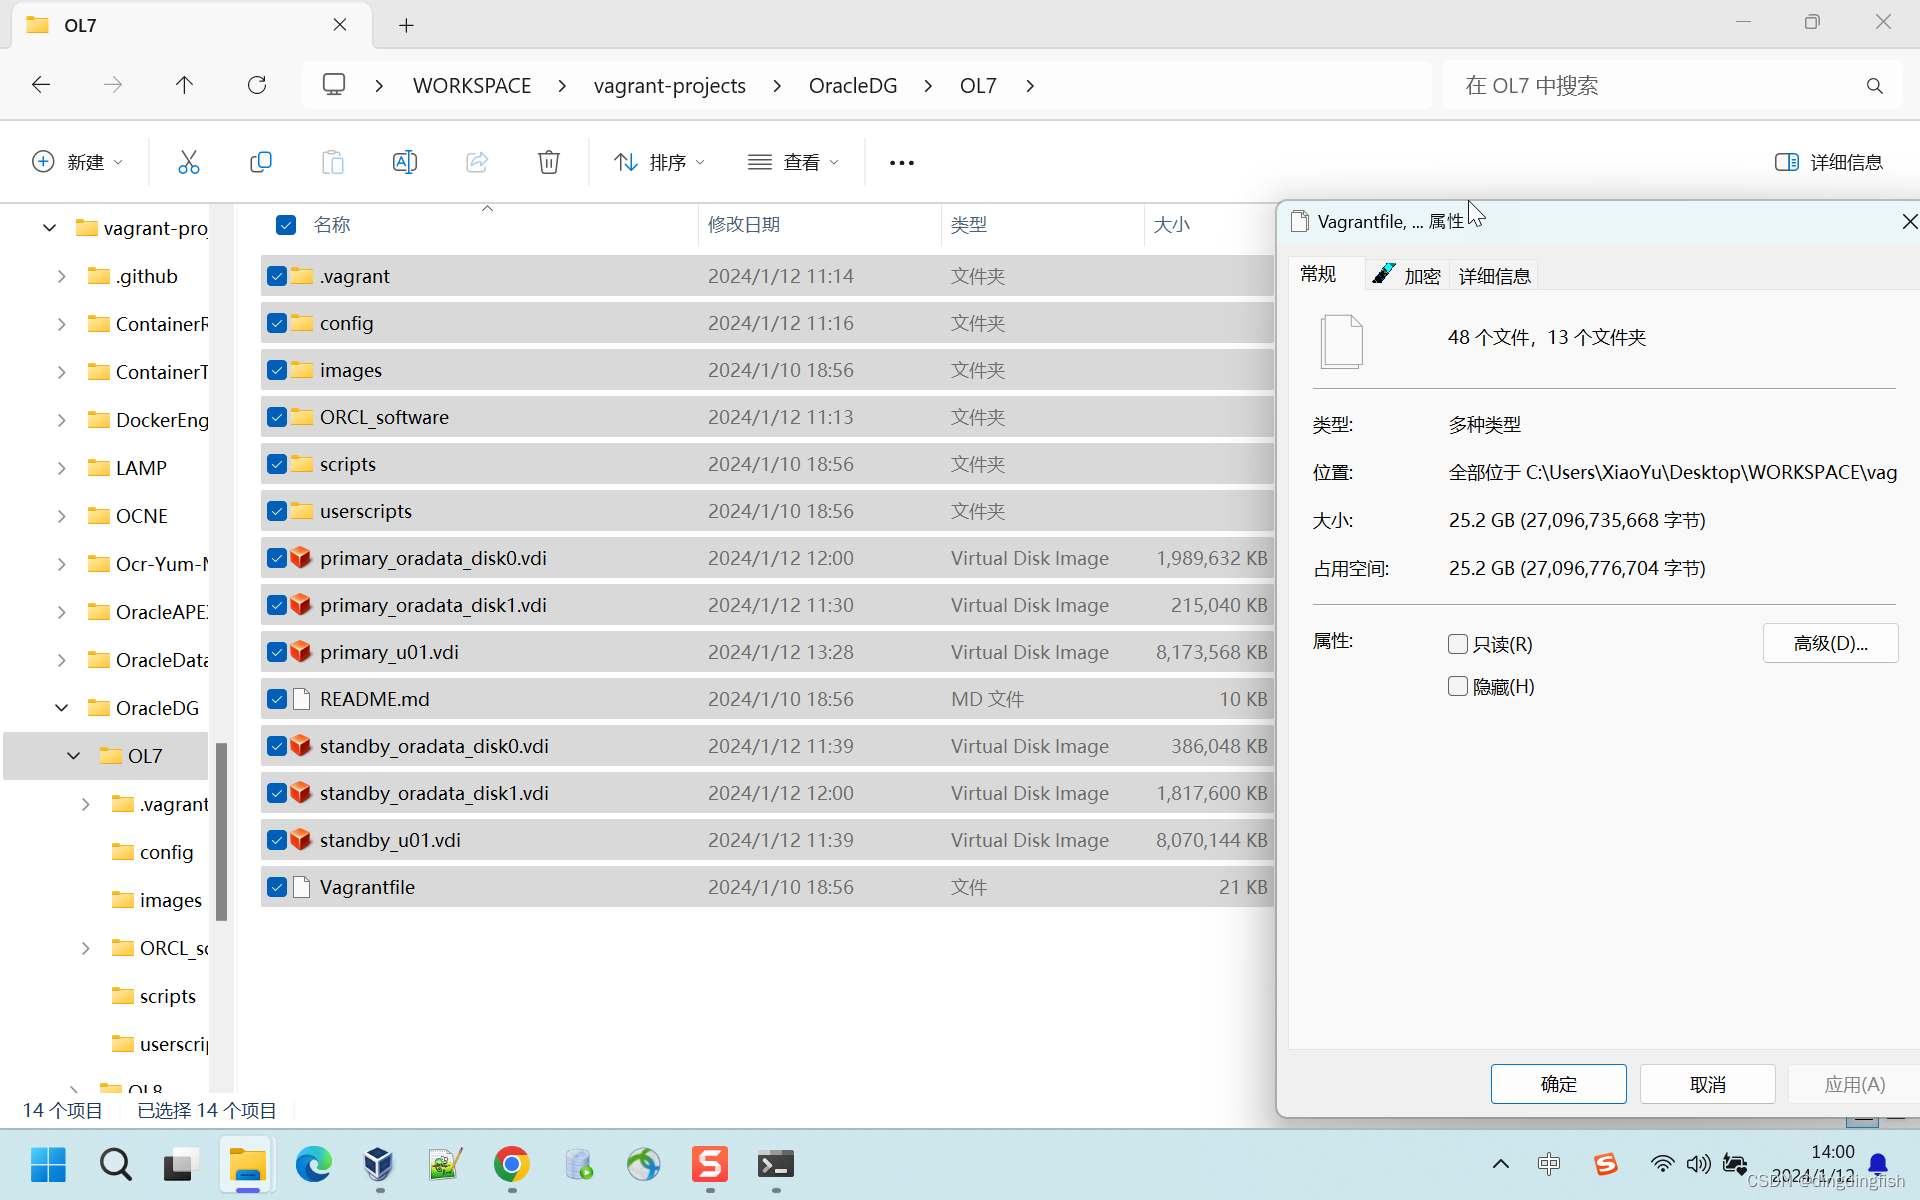Open taskbar Search
The width and height of the screenshot is (1920, 1200).
[115, 1164]
